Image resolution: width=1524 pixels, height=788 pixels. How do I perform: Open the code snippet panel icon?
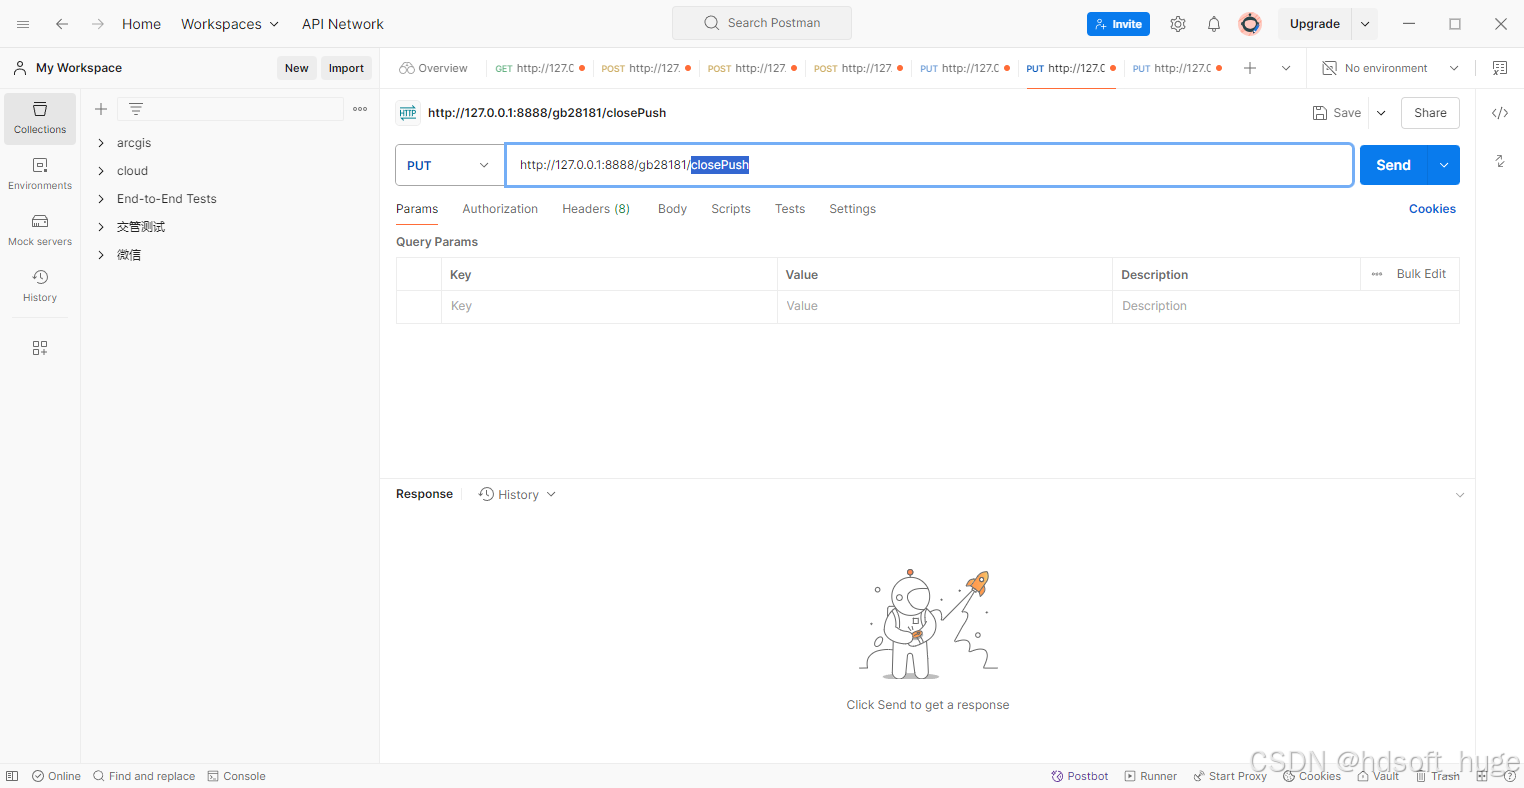click(1500, 113)
